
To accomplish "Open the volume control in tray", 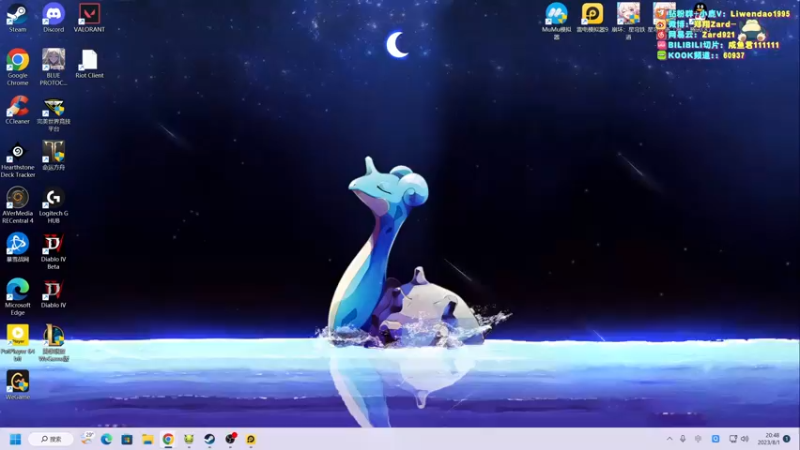I will pos(744,439).
